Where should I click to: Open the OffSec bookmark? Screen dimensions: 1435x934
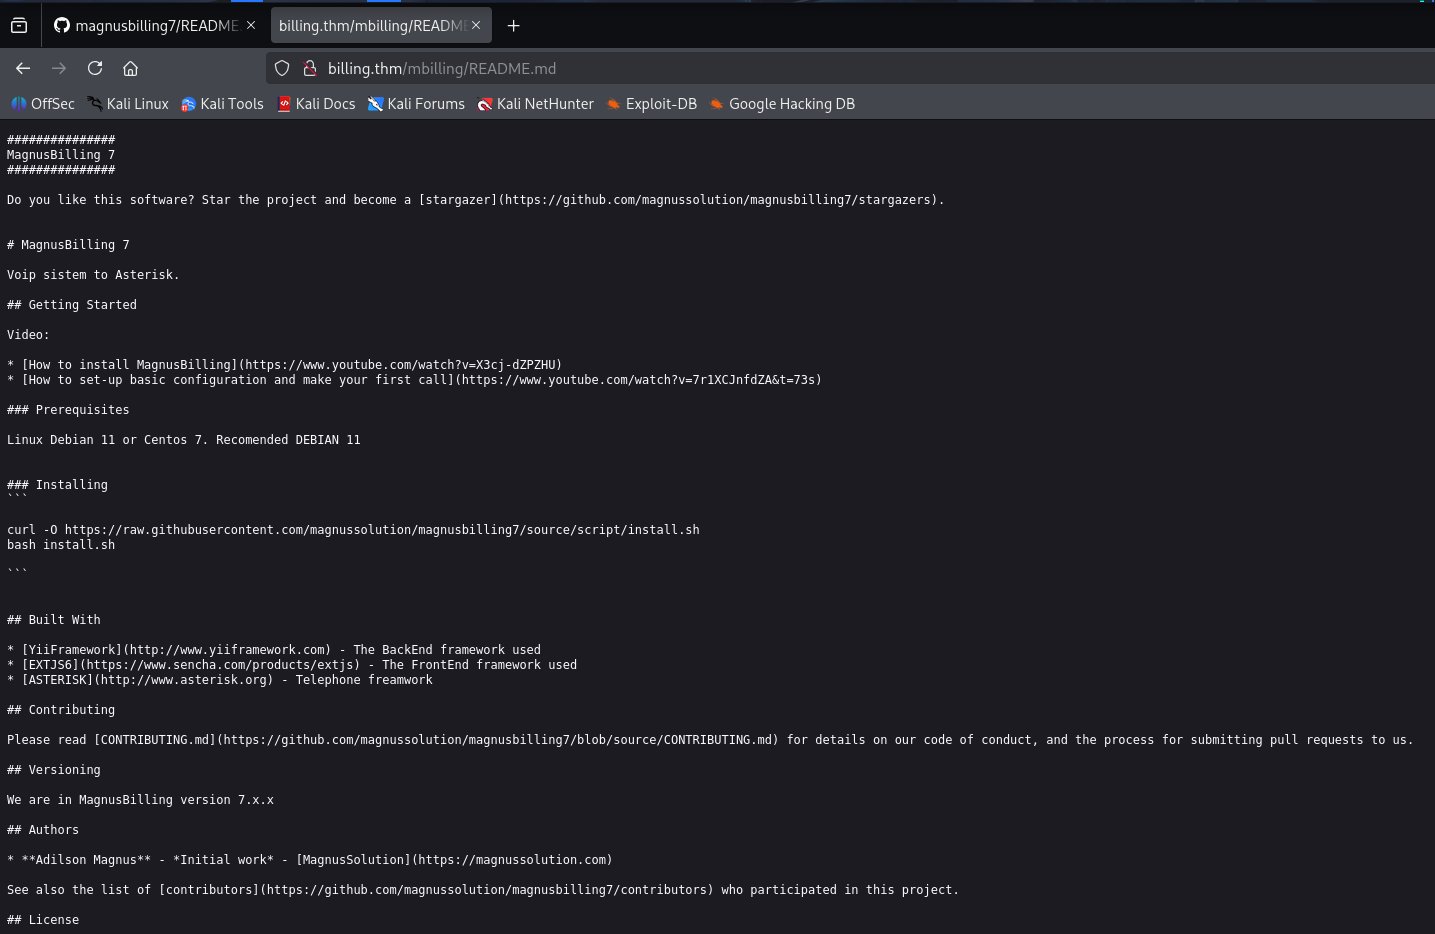click(x=43, y=104)
